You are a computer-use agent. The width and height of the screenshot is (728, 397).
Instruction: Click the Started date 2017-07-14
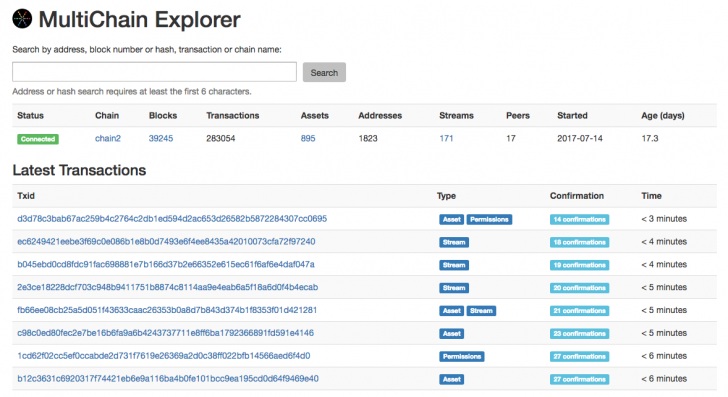(580, 138)
